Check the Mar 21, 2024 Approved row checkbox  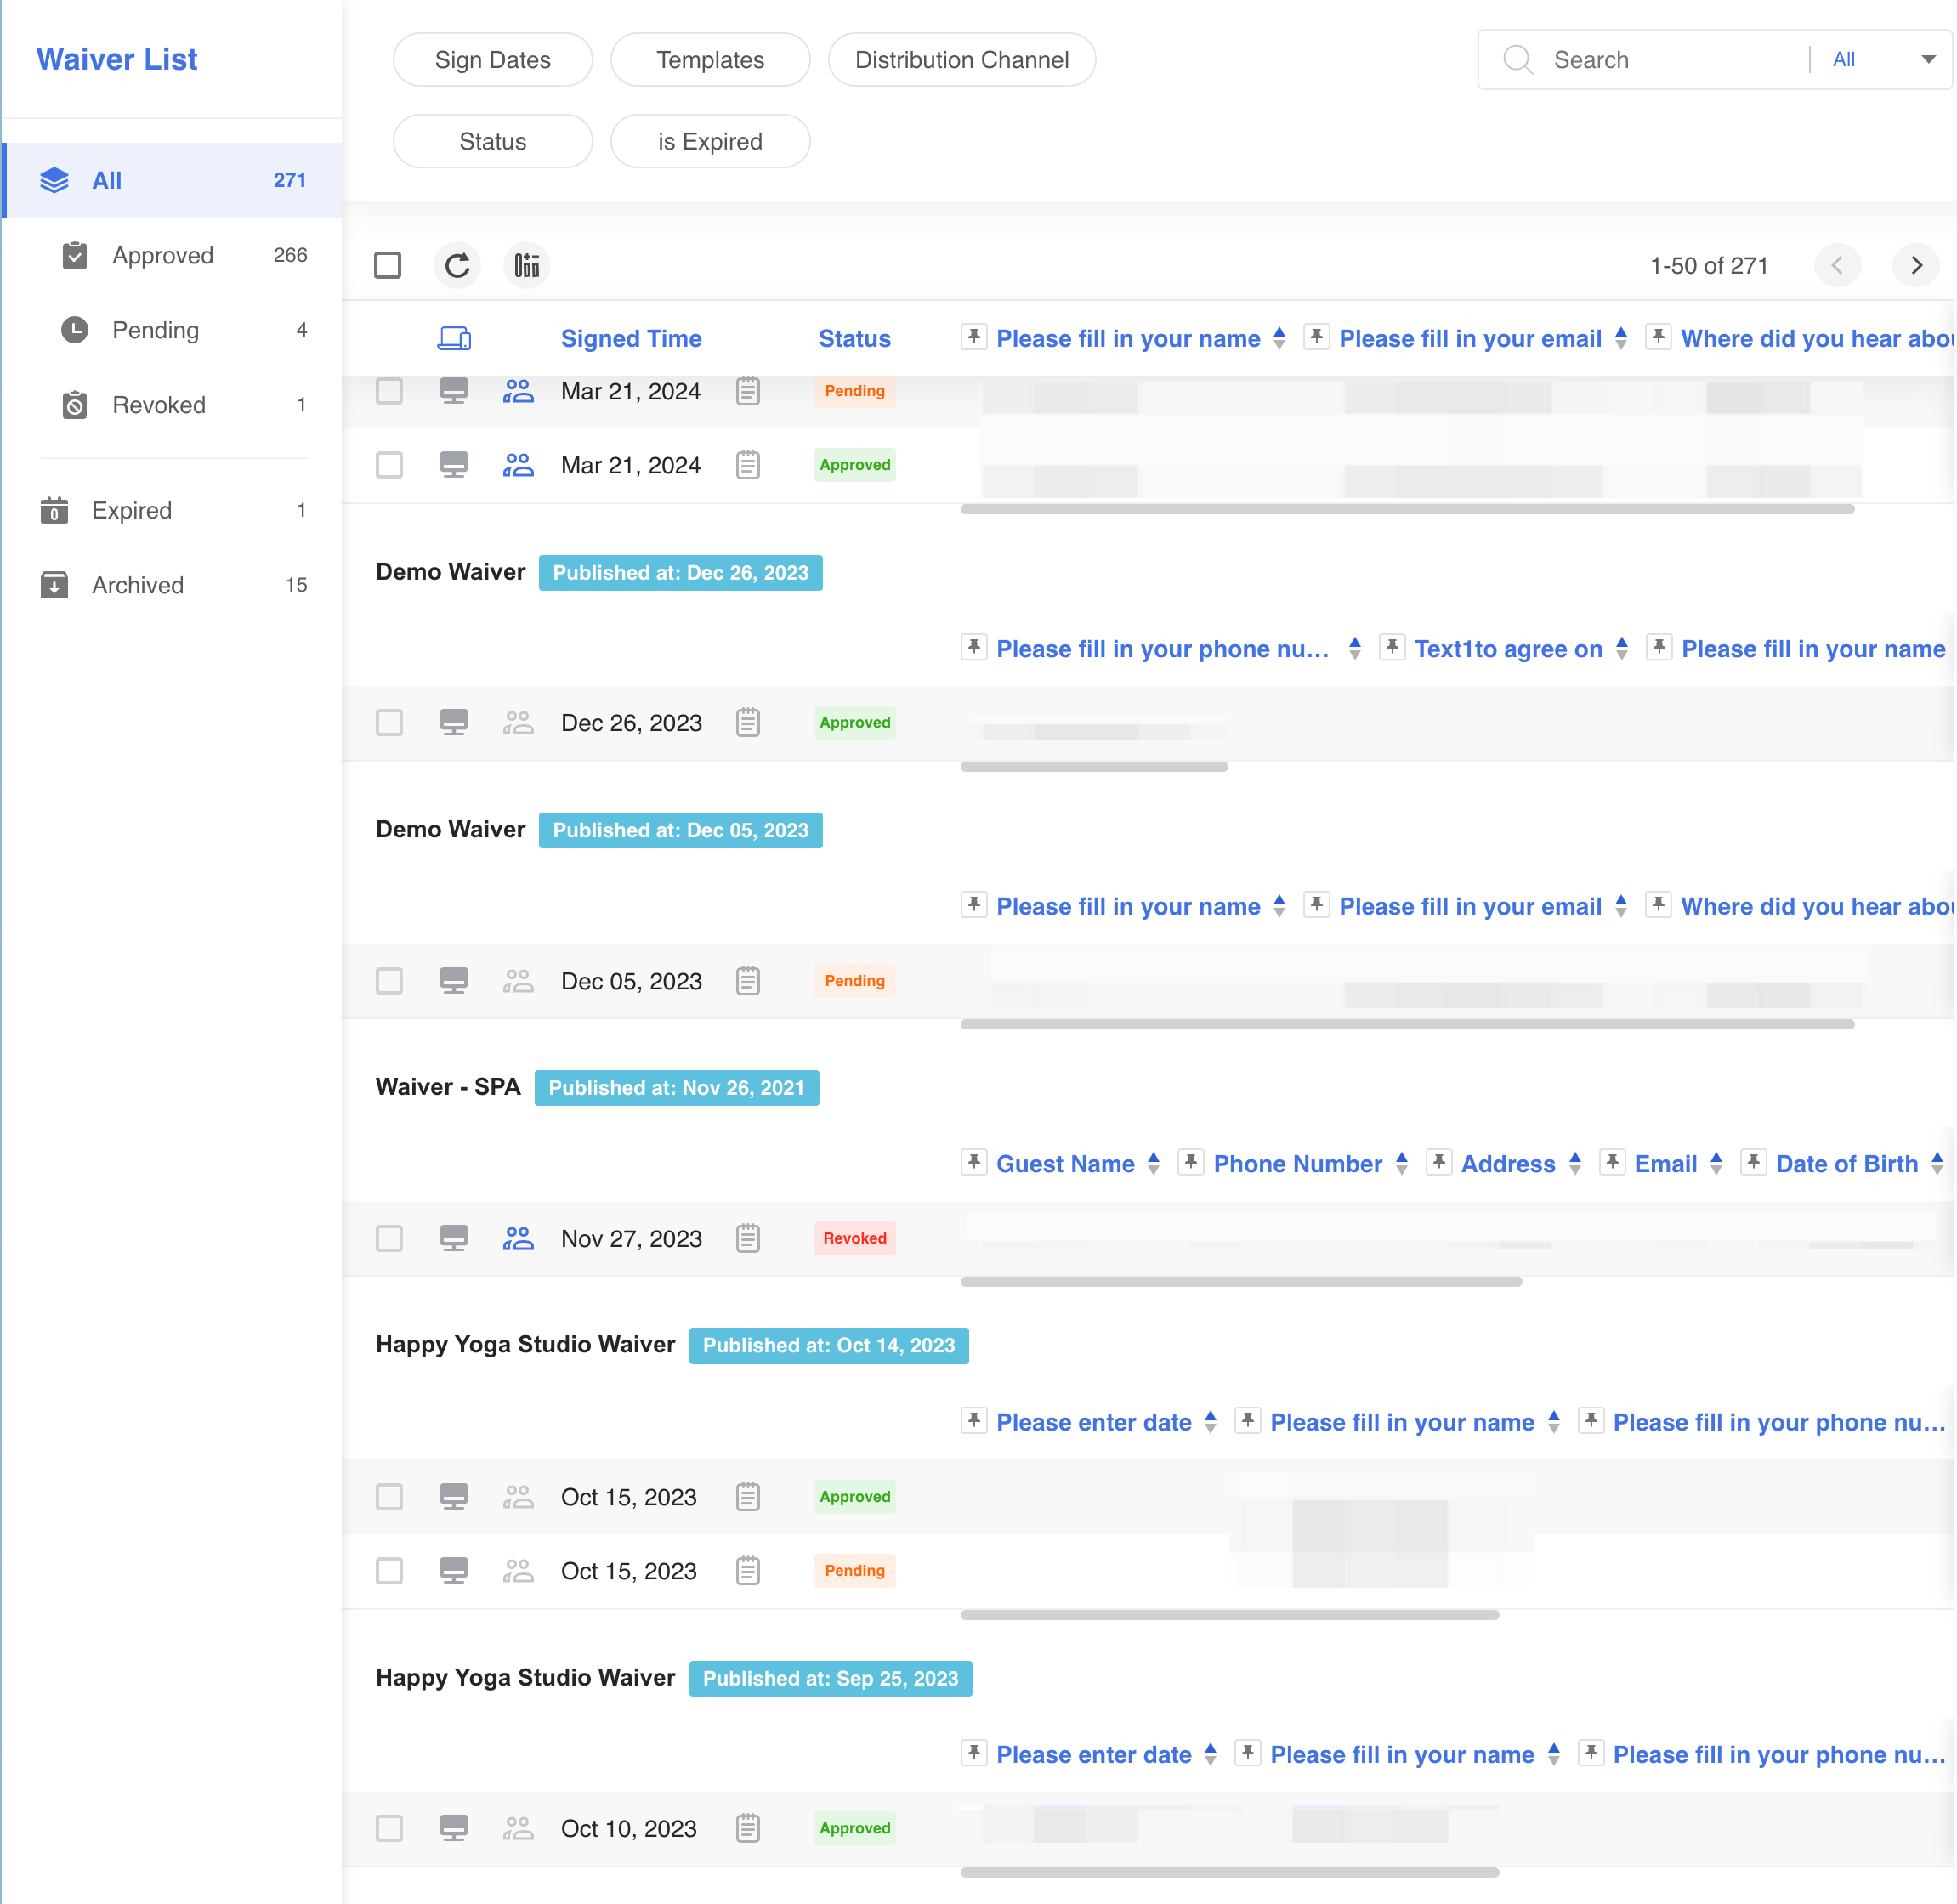389,465
